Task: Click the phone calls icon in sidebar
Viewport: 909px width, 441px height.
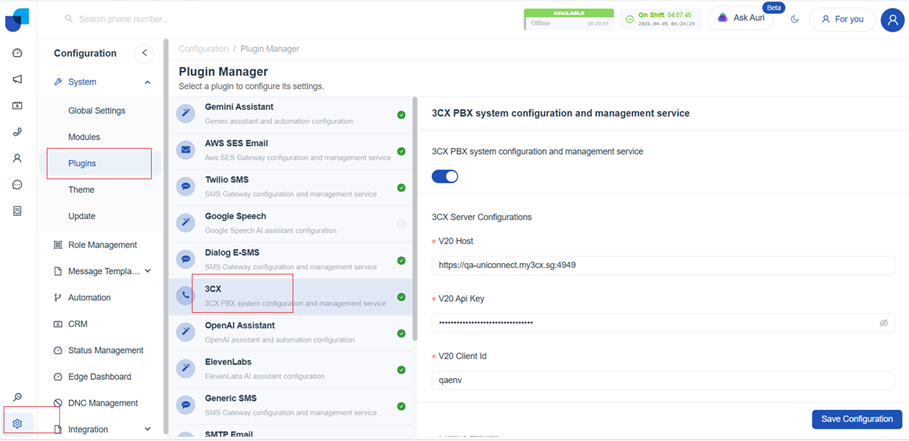Action: 17,132
